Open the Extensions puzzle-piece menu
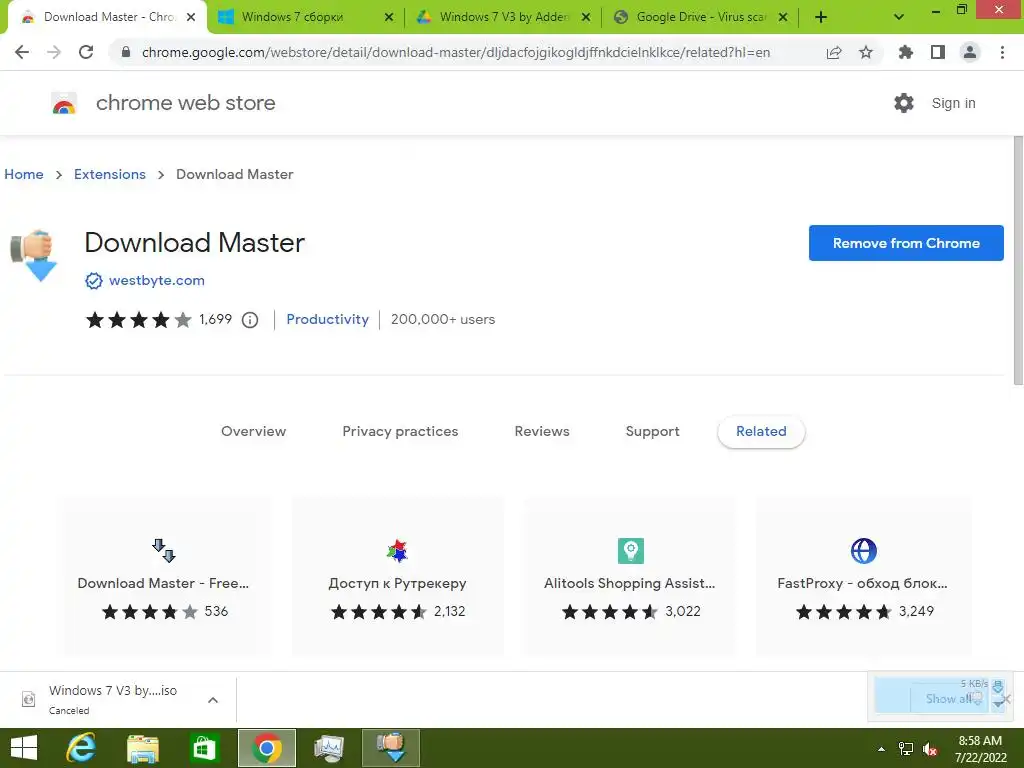Screen dimensions: 1024x768 coord(905,52)
